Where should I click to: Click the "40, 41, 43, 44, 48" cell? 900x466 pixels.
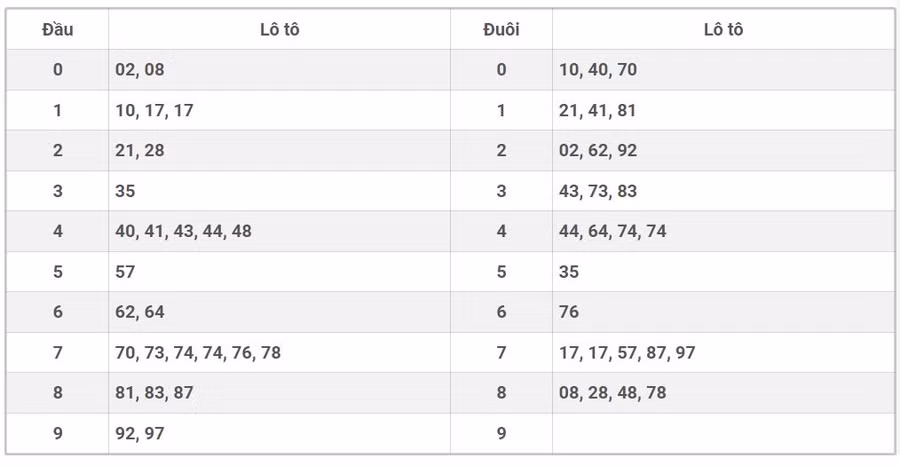[184, 231]
